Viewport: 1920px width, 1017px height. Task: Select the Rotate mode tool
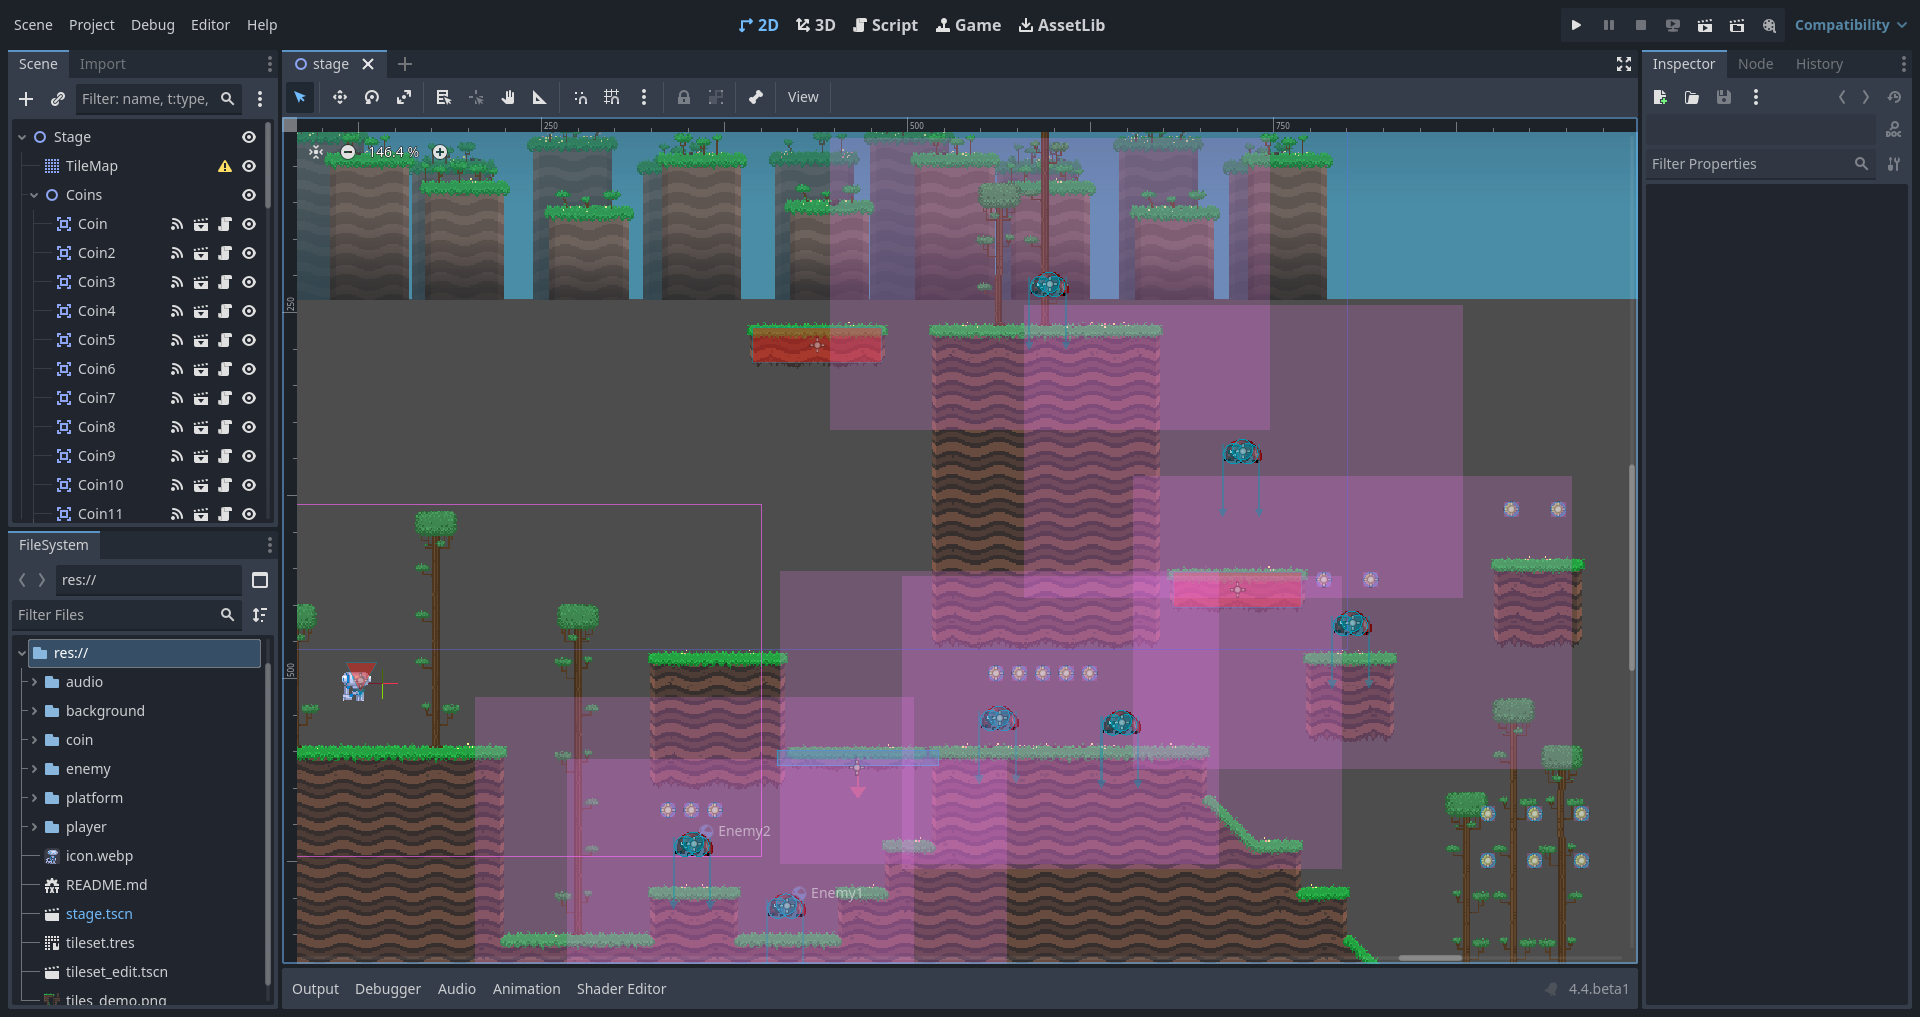[371, 97]
